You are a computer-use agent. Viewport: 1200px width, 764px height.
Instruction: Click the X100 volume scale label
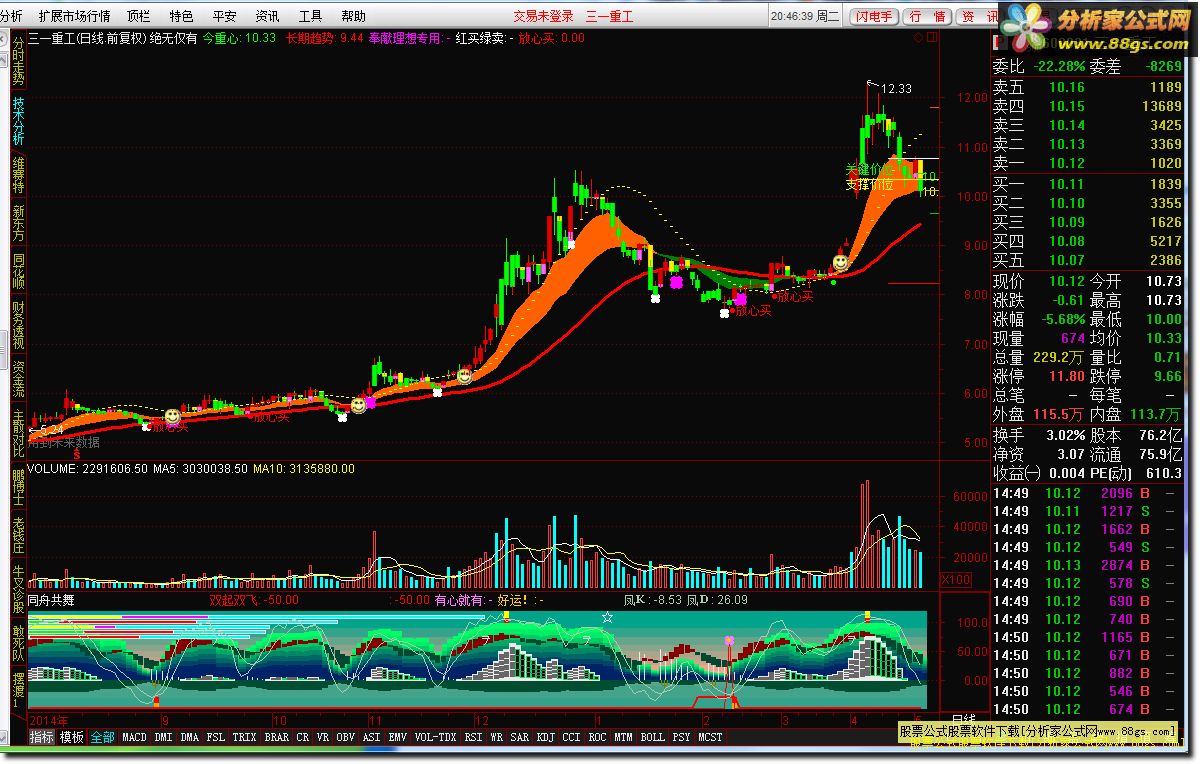[955, 579]
